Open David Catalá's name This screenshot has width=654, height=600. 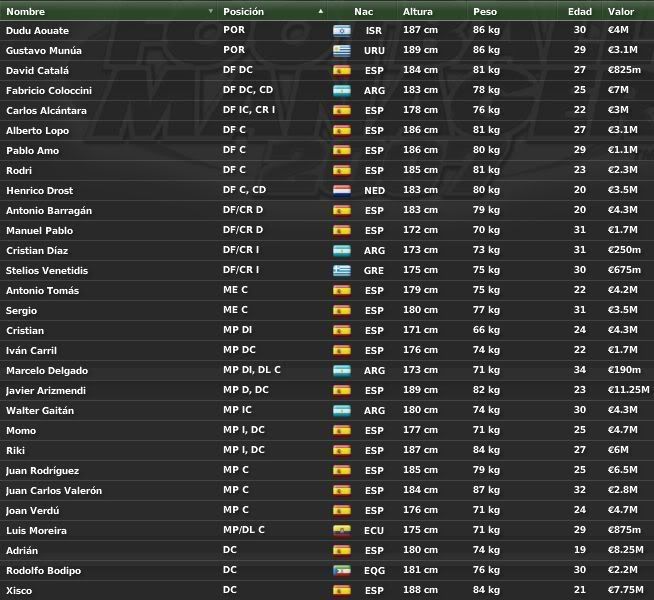tap(38, 70)
